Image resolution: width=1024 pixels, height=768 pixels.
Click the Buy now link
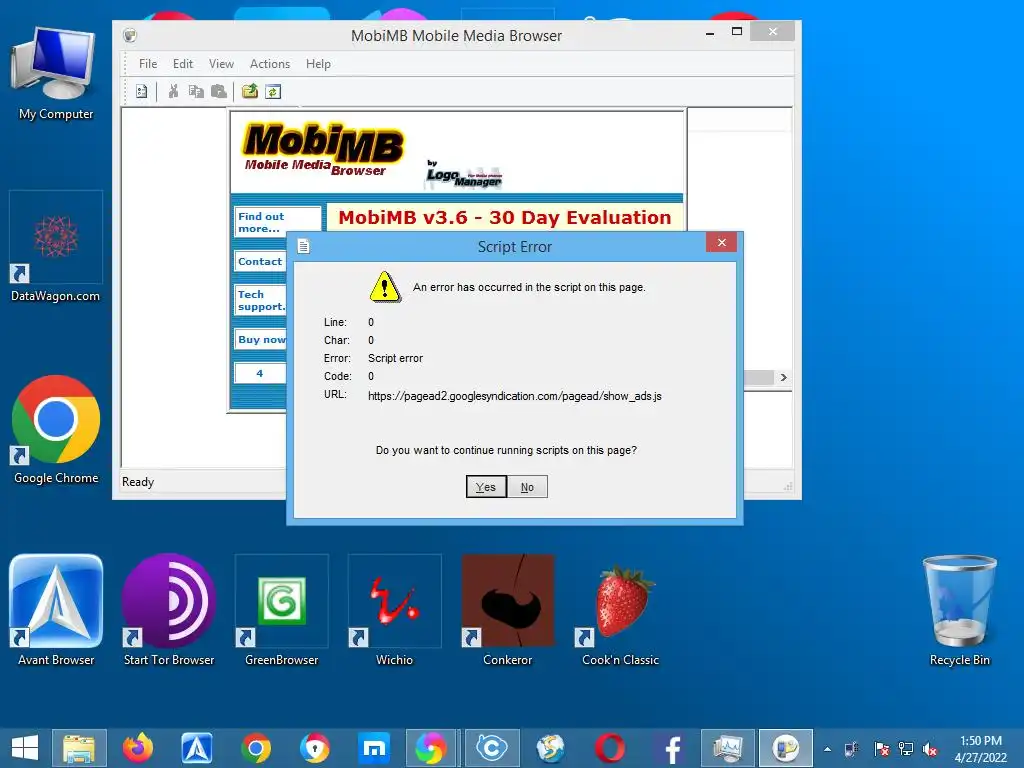click(261, 340)
